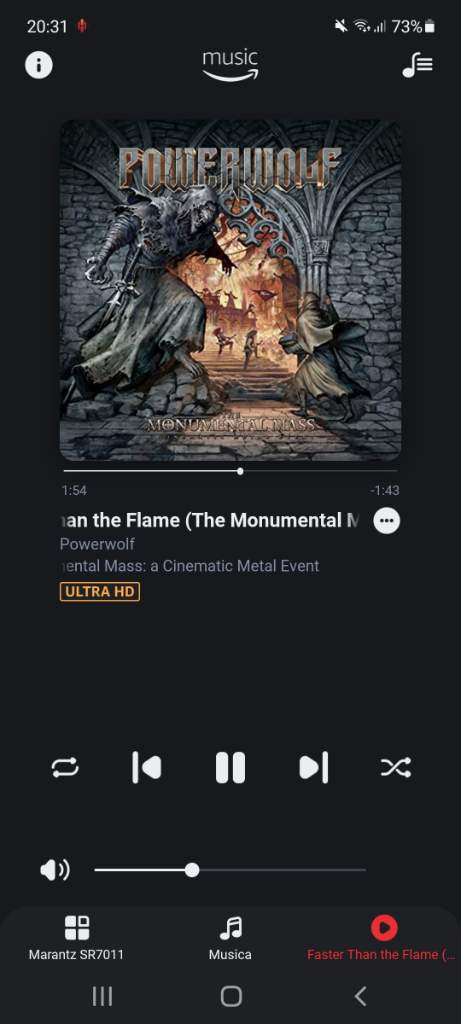Skip to the next track
This screenshot has height=1024, width=461.
pyautogui.click(x=313, y=767)
